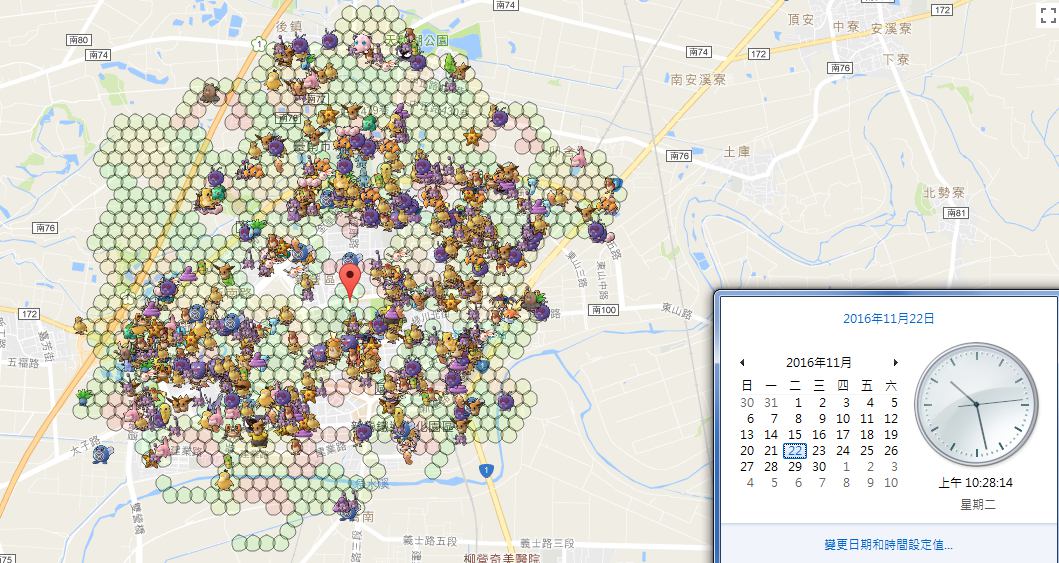Select the Koffing with pink orb by 東山五路
The image size is (1059, 563).
598,232
